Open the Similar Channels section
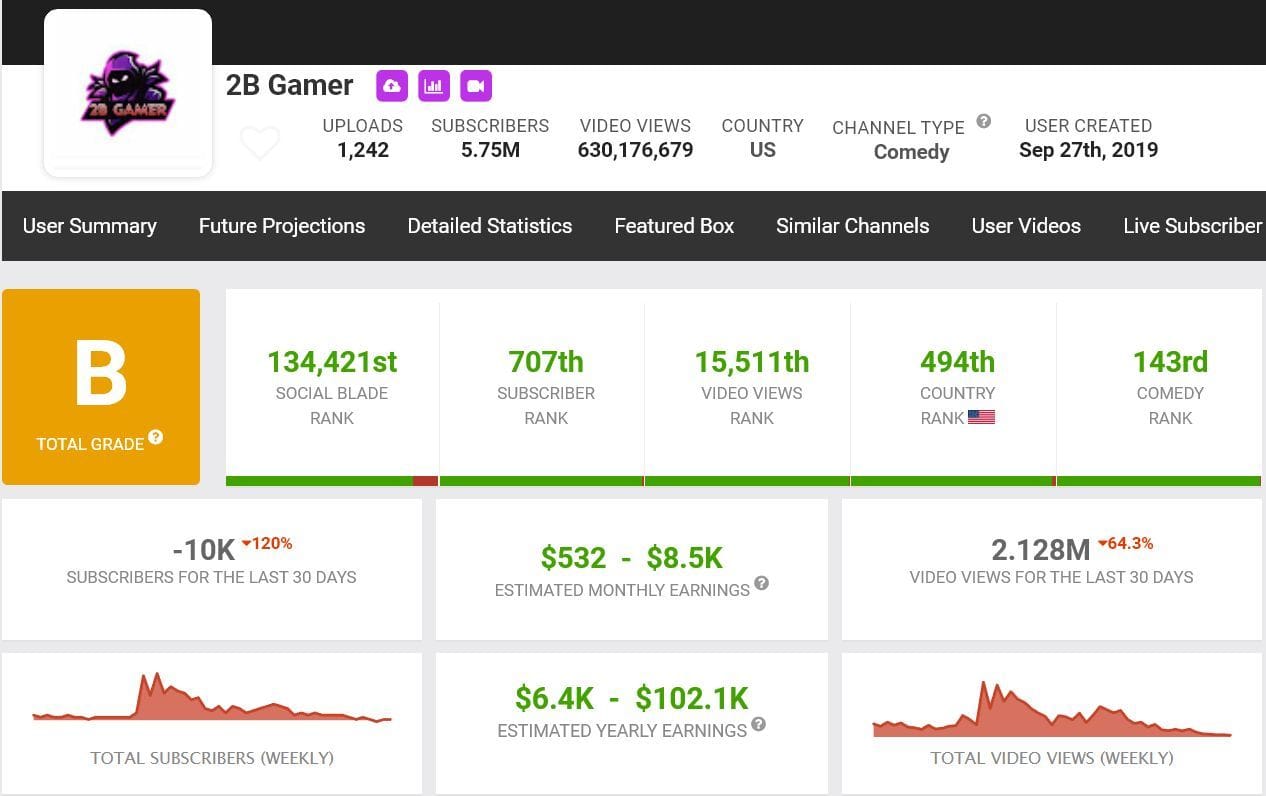The height and width of the screenshot is (796, 1266). pos(852,226)
